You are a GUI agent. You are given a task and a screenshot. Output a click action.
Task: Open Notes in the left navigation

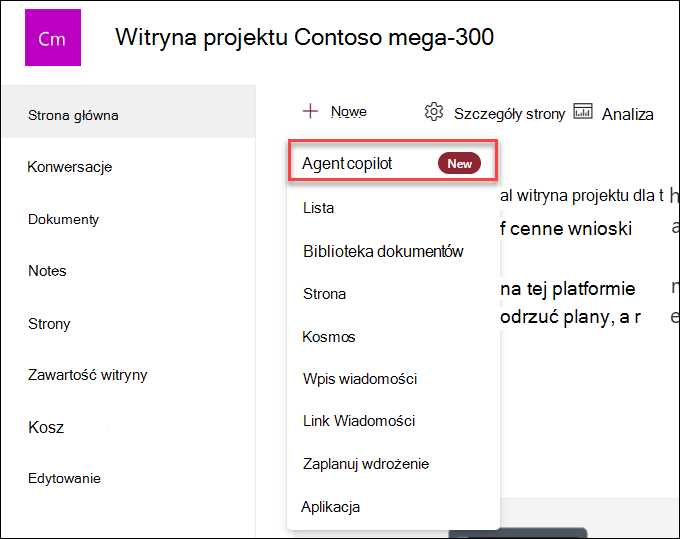pyautogui.click(x=47, y=271)
